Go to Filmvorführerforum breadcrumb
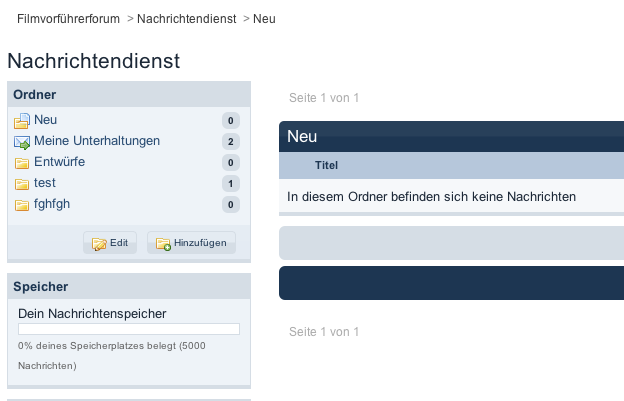The width and height of the screenshot is (624, 401). [68, 19]
